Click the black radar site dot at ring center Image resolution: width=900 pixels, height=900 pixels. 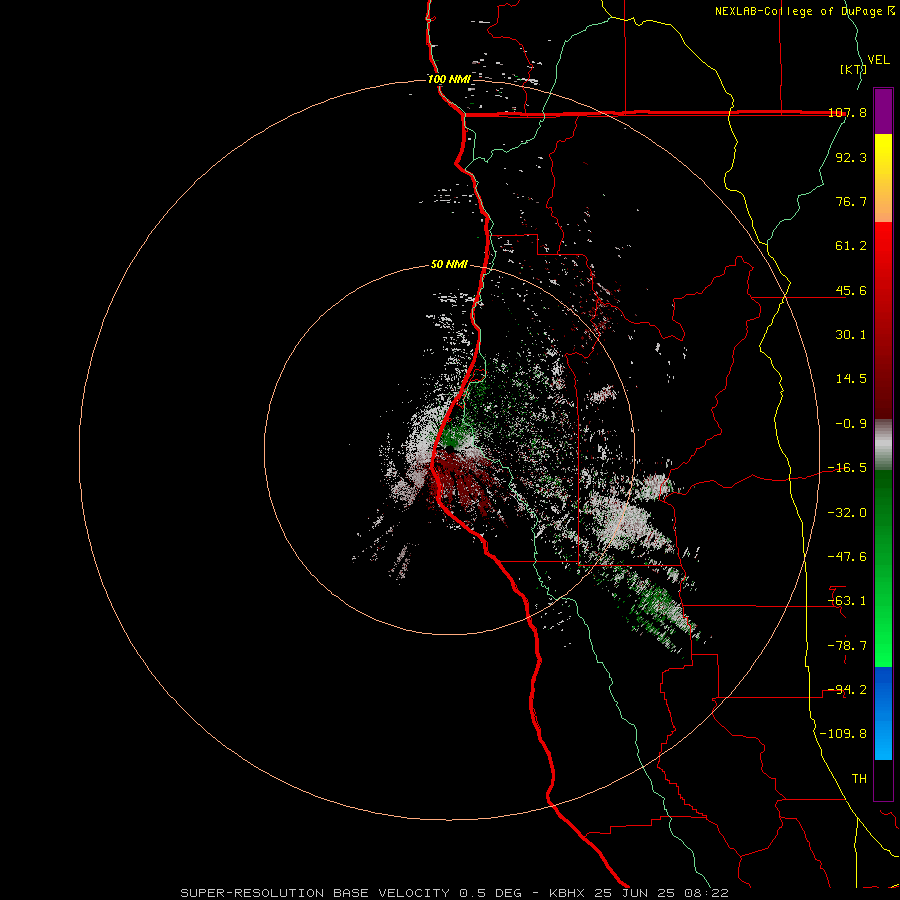click(449, 449)
